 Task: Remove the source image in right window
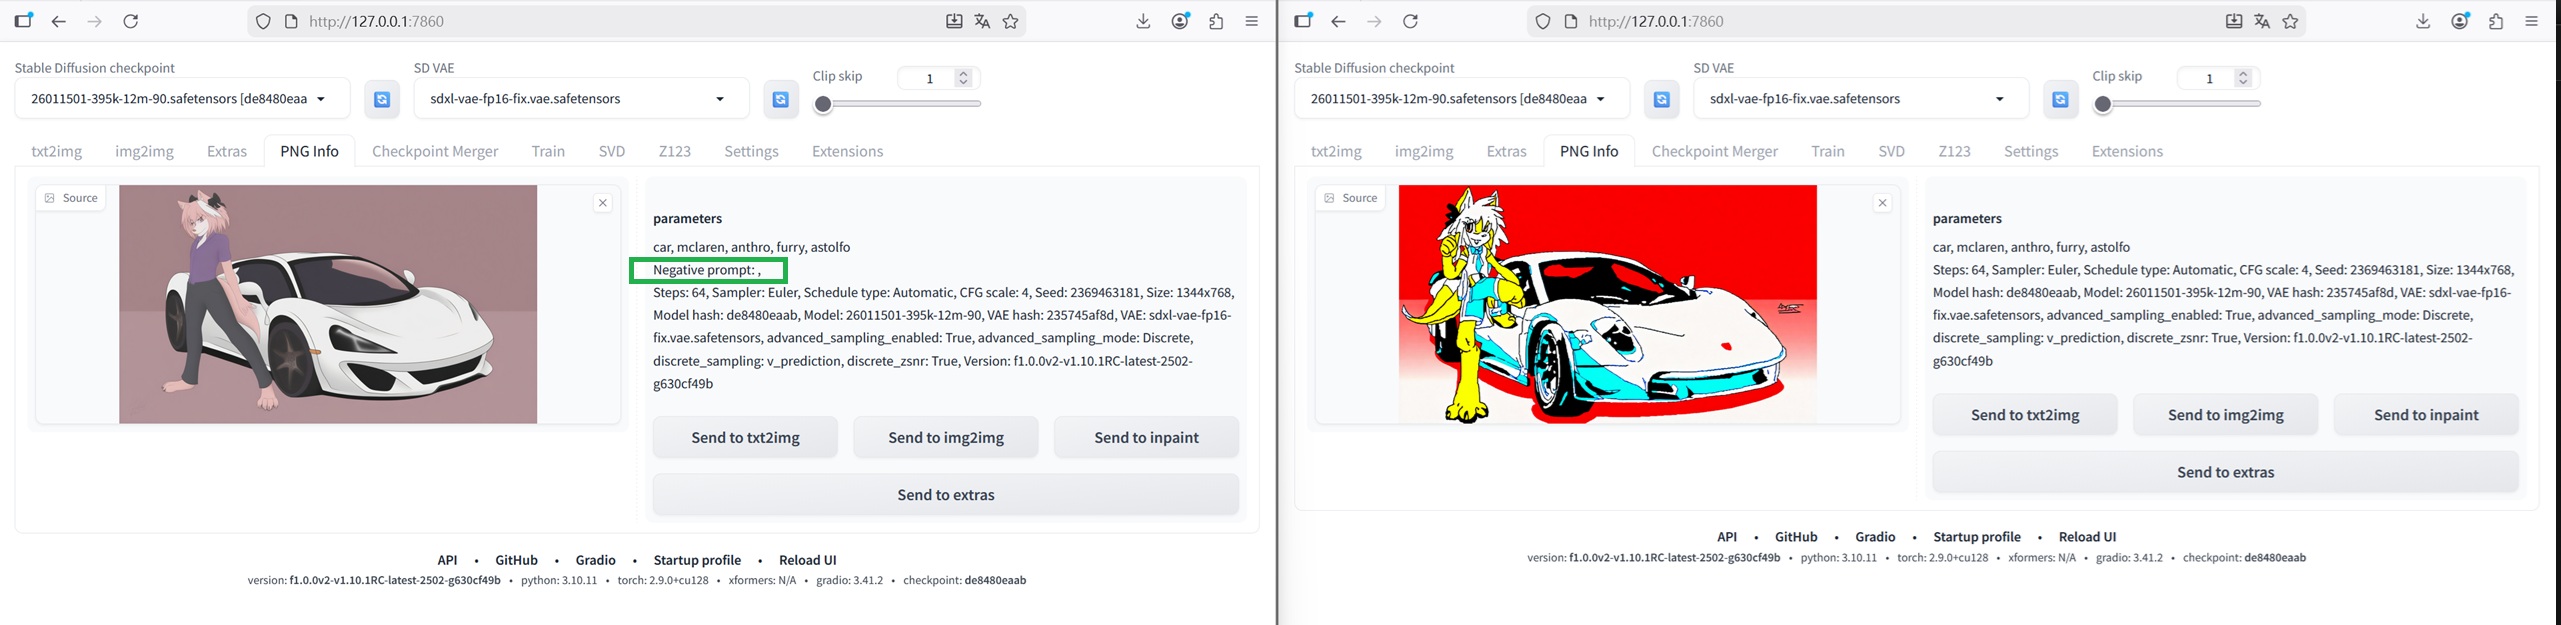coord(1883,203)
